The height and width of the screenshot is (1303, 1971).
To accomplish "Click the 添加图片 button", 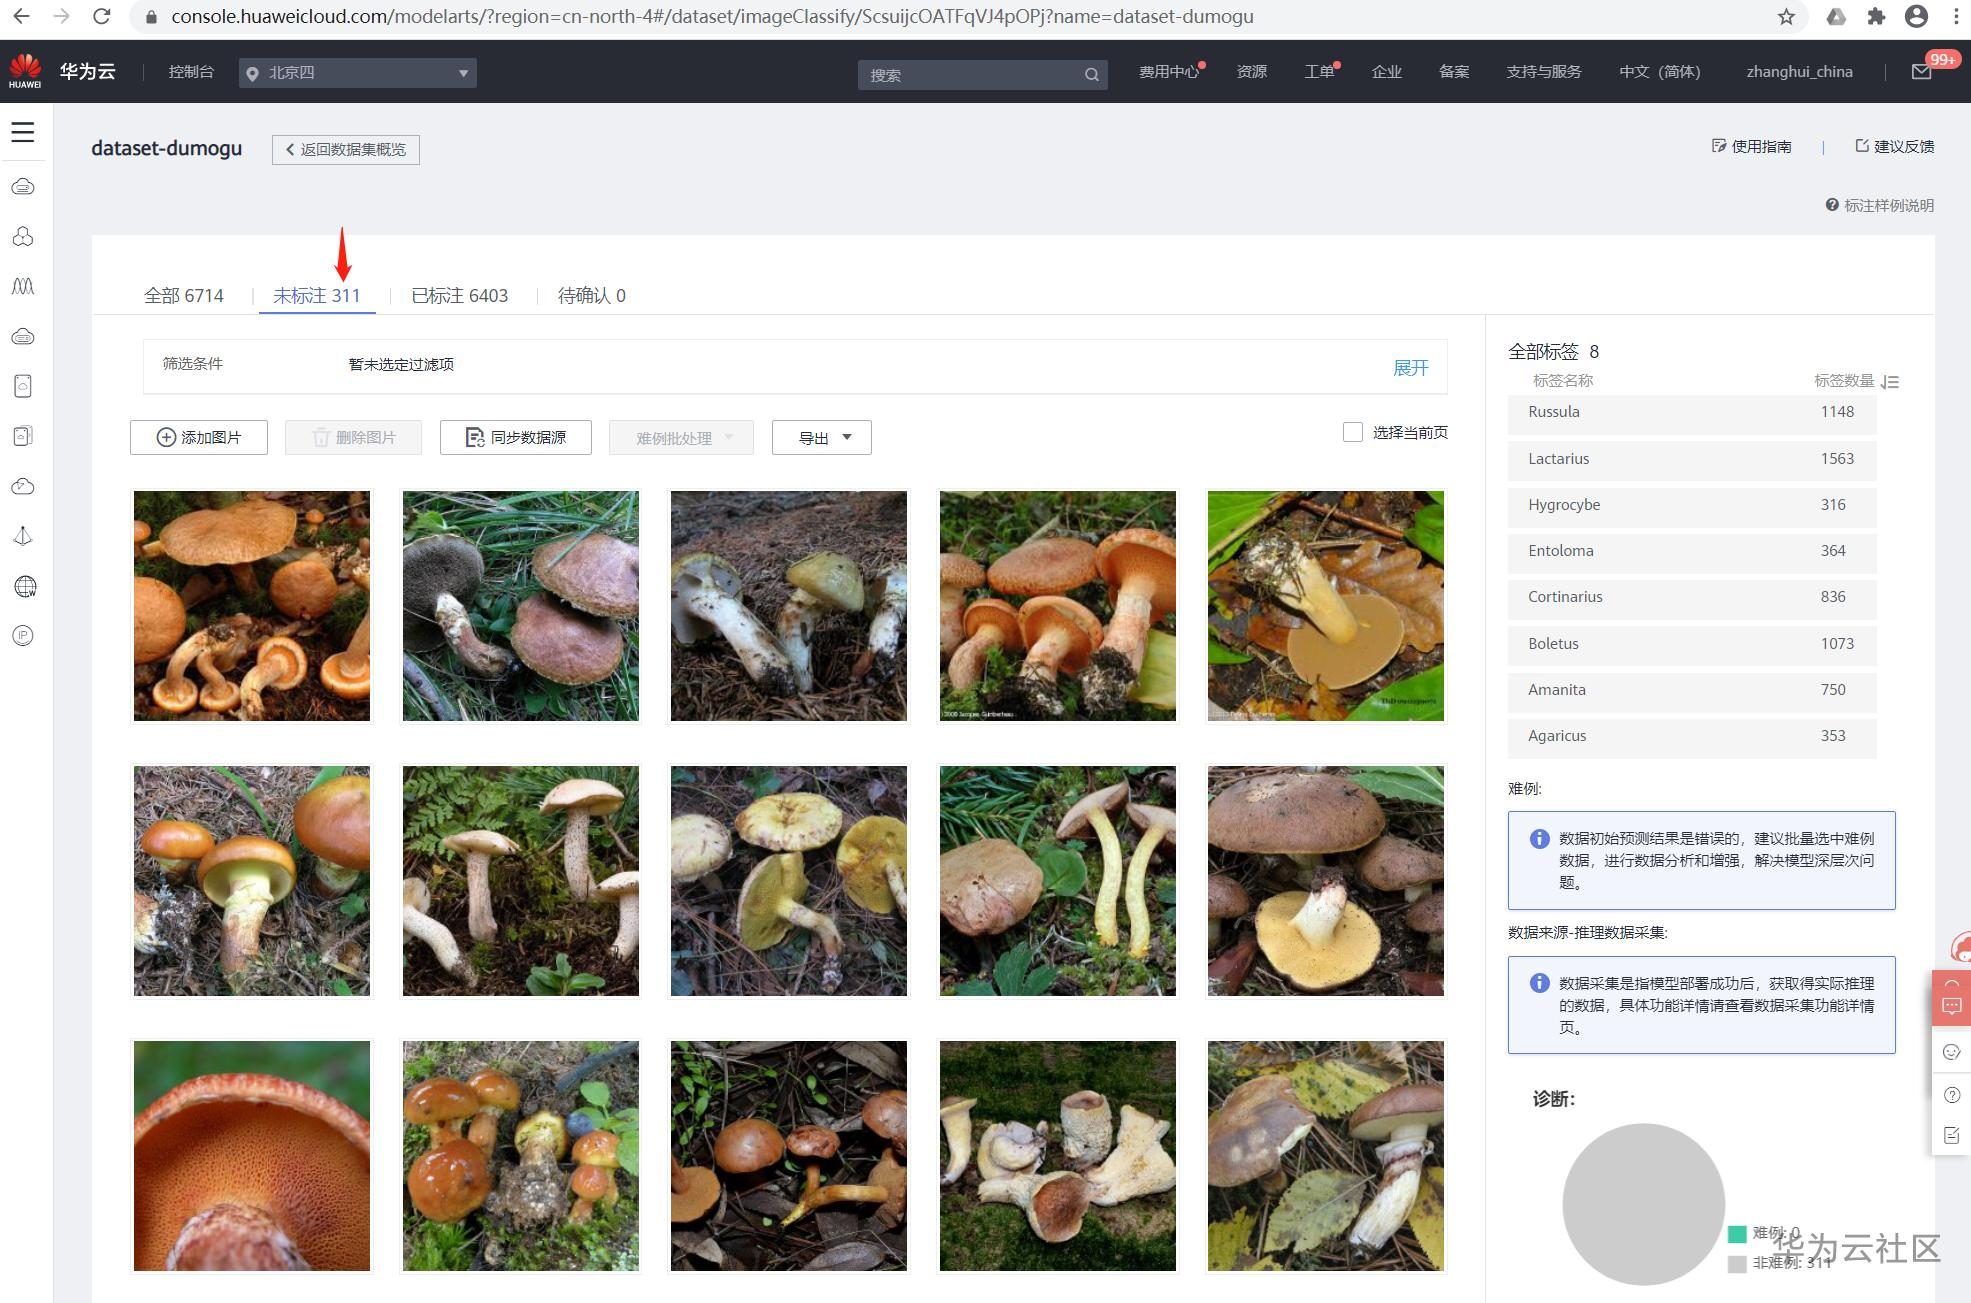I will pyautogui.click(x=198, y=437).
